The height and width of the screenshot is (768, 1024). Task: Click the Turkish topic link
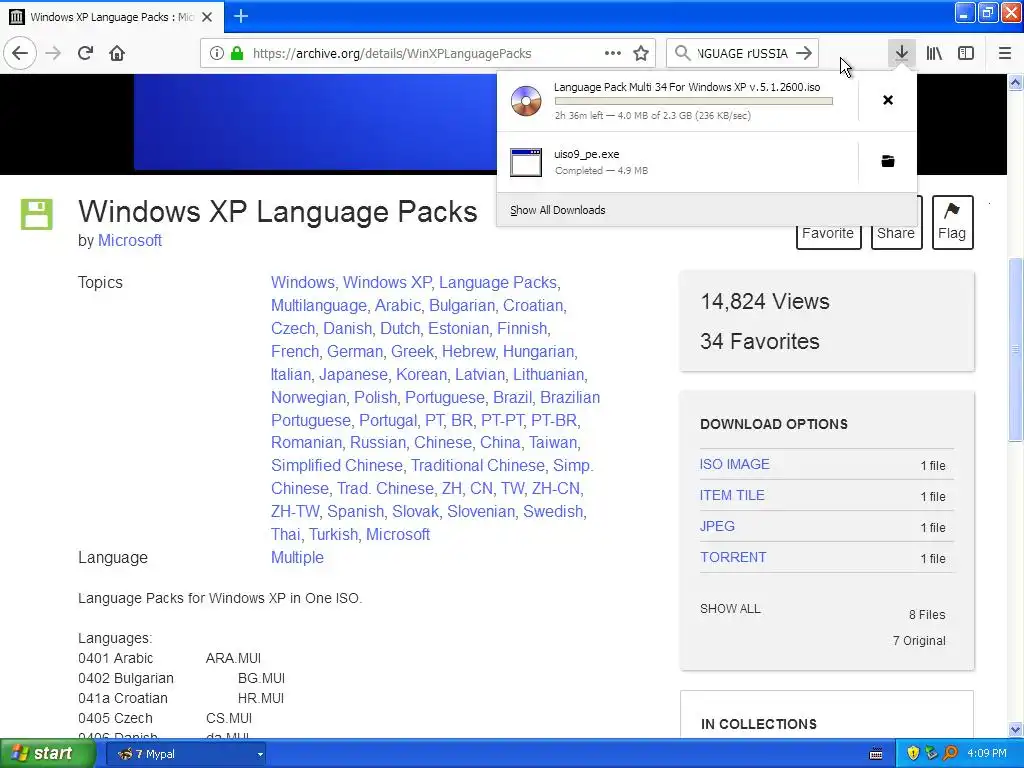333,534
